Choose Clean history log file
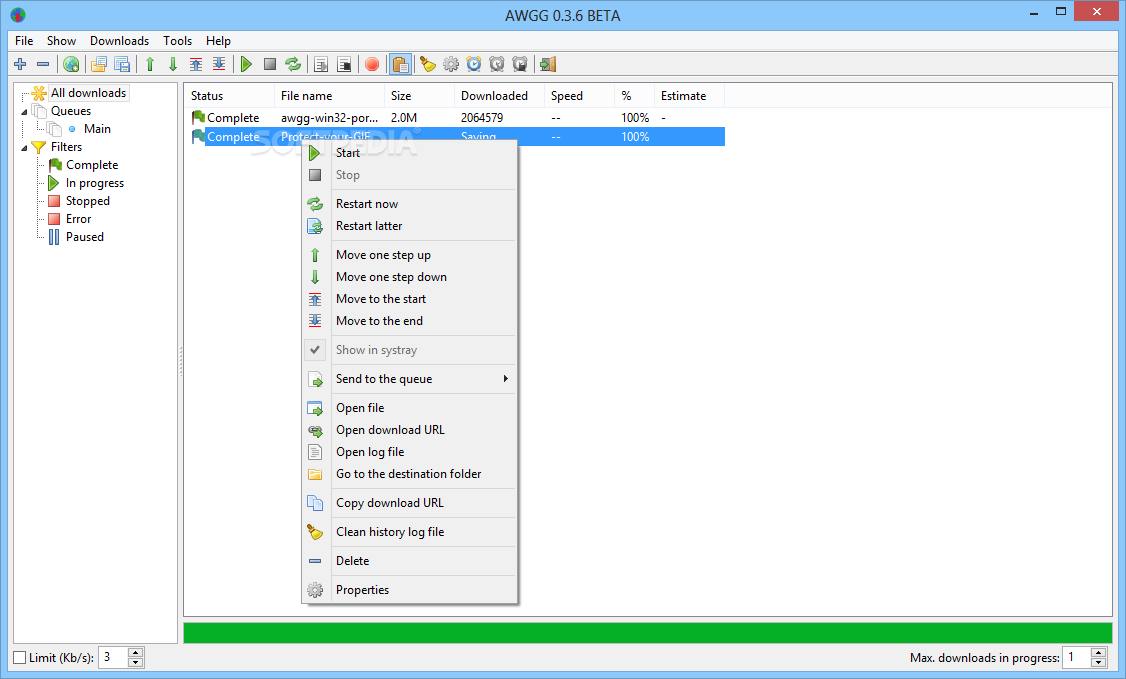Image resolution: width=1126 pixels, height=679 pixels. 409,532
